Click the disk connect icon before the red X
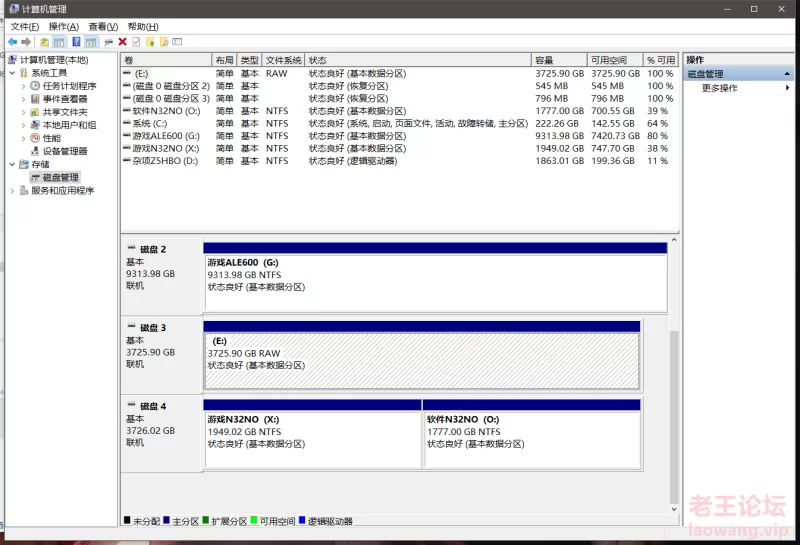This screenshot has width=800, height=545. tap(108, 42)
